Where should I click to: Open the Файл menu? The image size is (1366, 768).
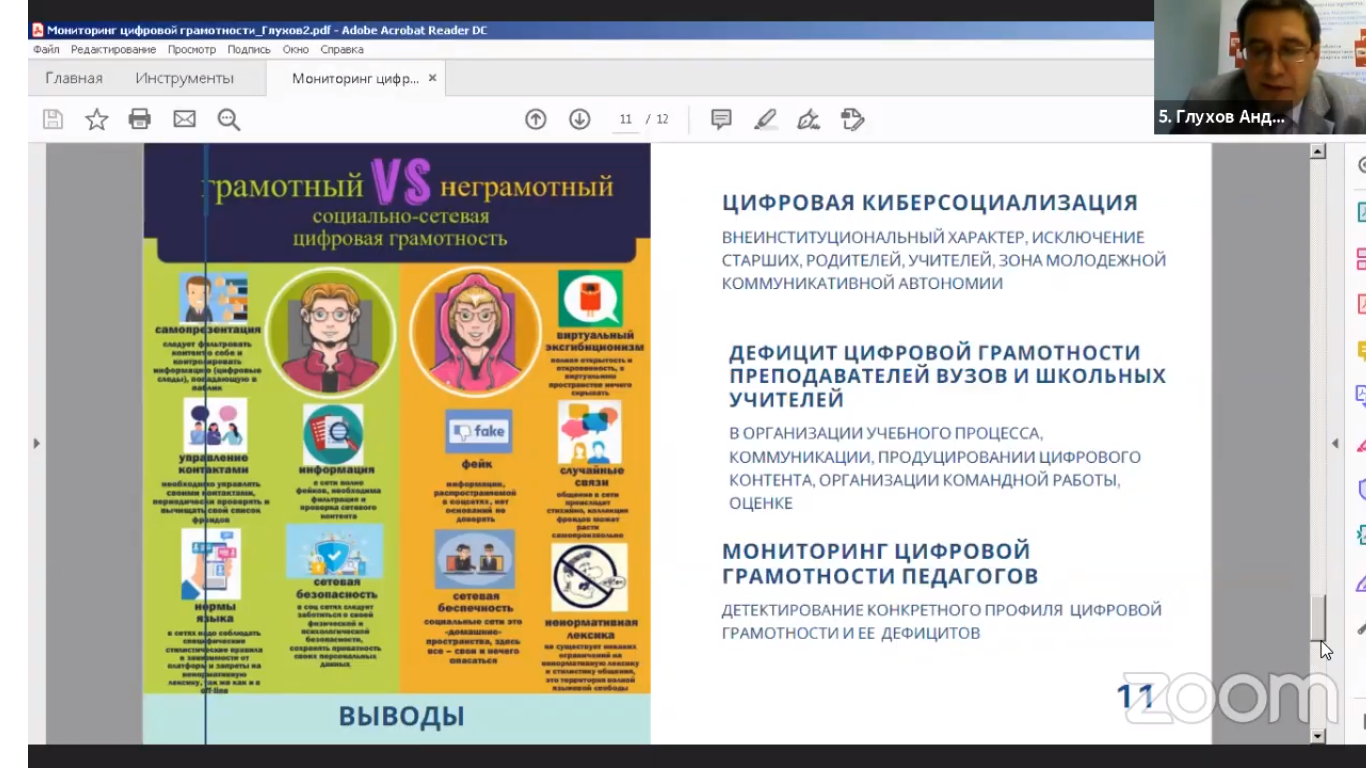coord(46,49)
